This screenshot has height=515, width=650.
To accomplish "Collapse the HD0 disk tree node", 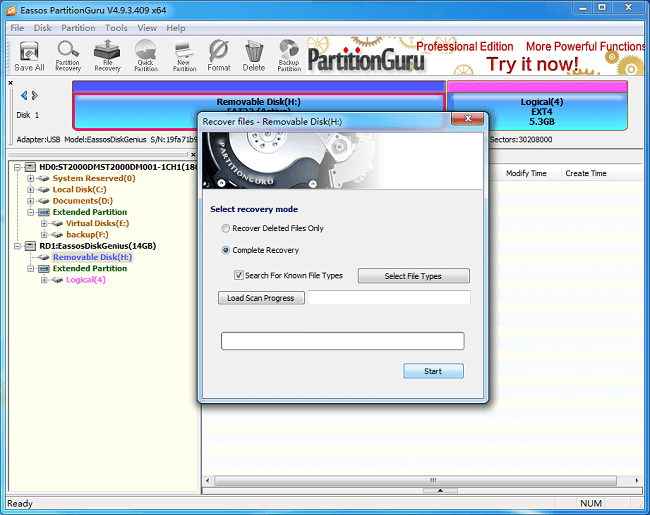I will coord(17,168).
